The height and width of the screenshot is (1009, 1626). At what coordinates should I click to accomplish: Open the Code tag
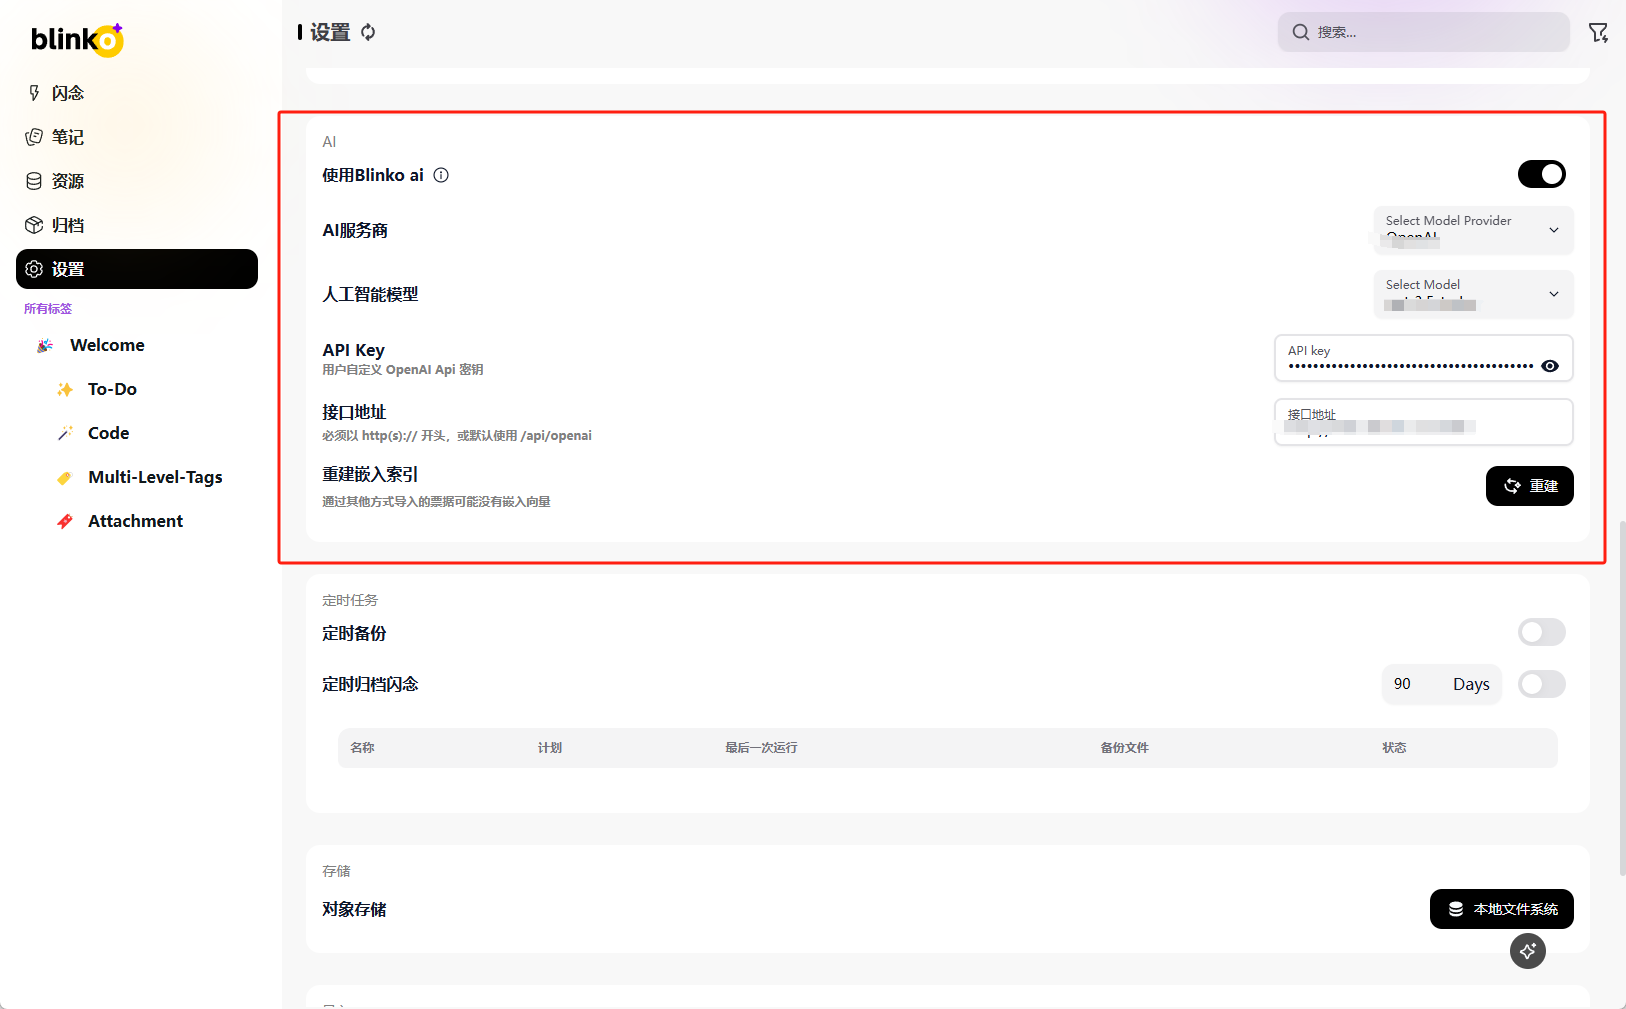pos(108,433)
